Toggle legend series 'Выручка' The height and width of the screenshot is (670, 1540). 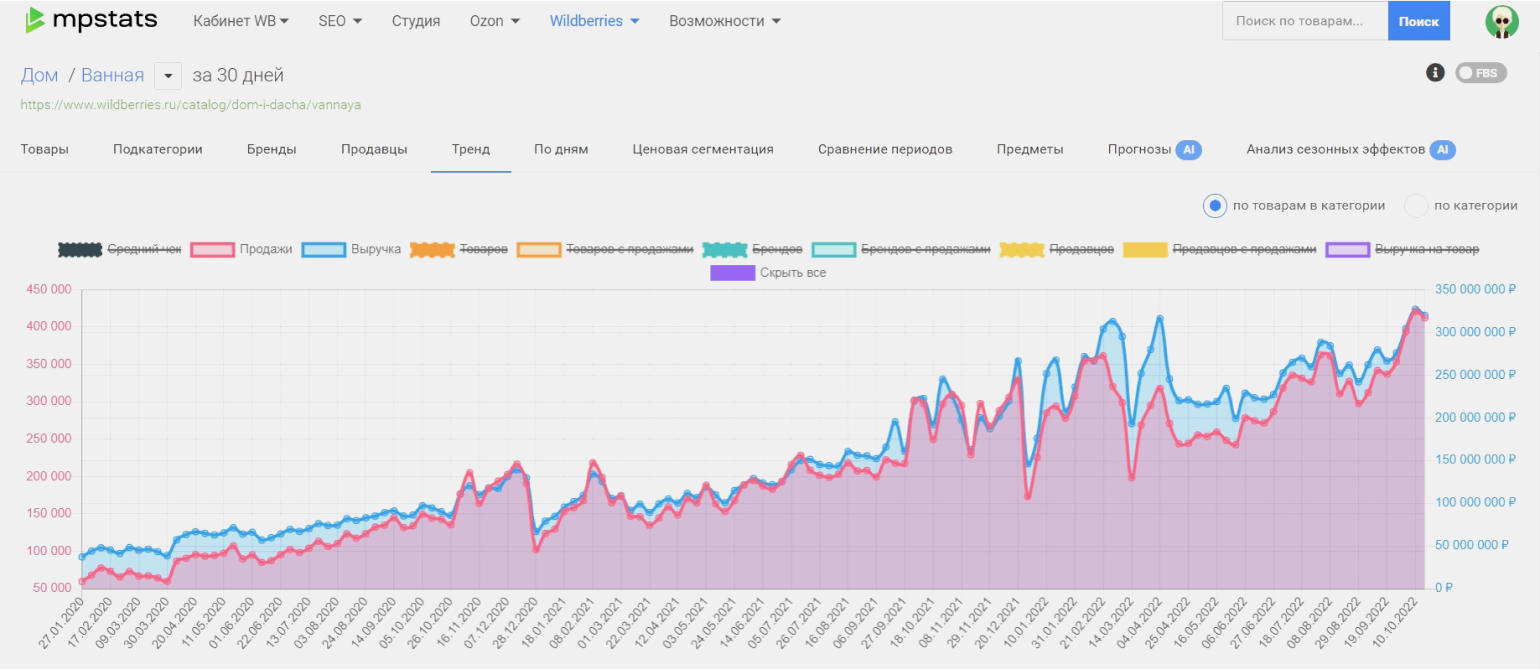point(351,249)
